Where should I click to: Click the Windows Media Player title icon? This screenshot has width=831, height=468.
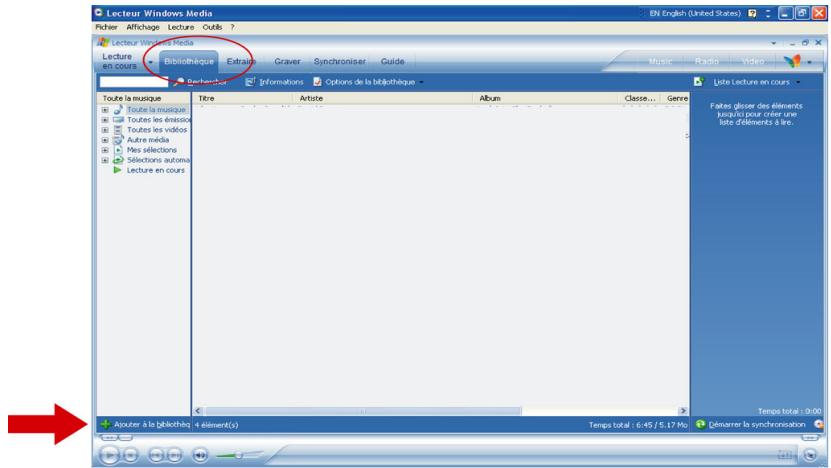[103, 42]
